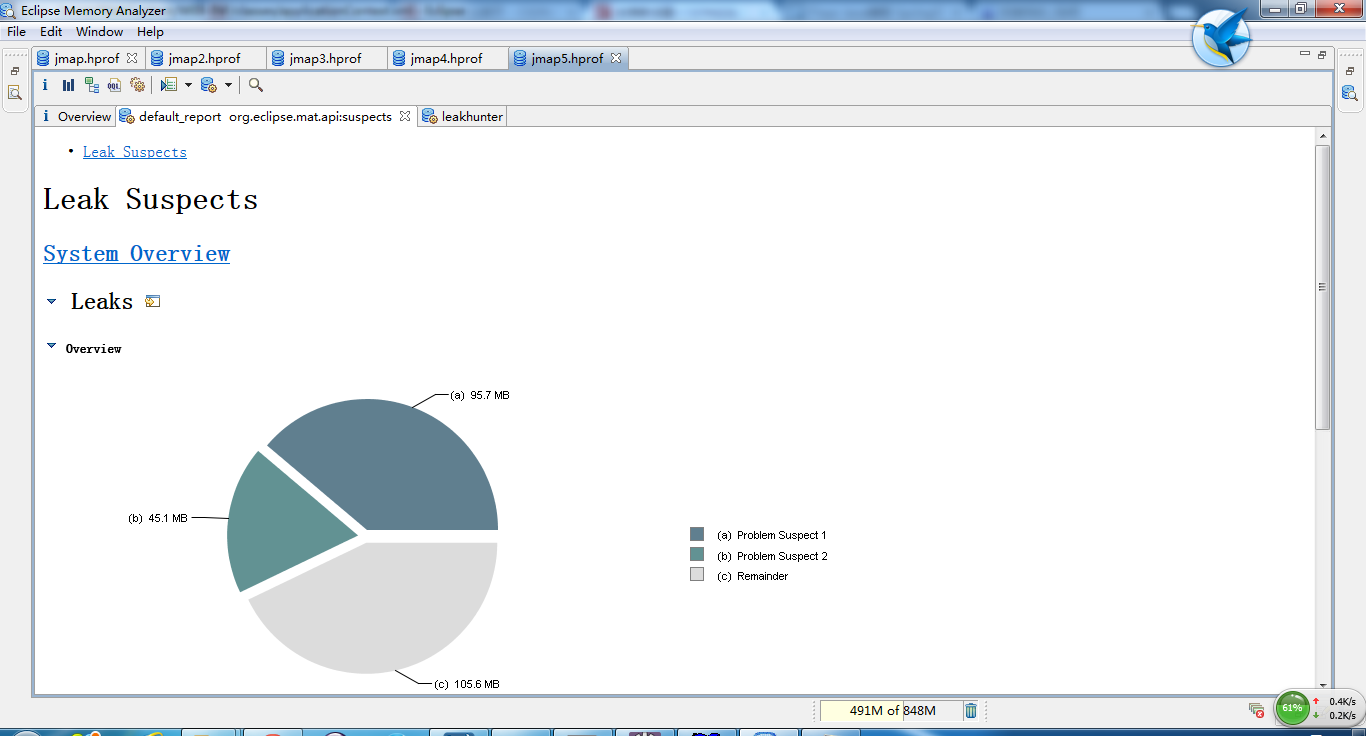Open the Dominator Tree view
1366x736 pixels.
91,85
